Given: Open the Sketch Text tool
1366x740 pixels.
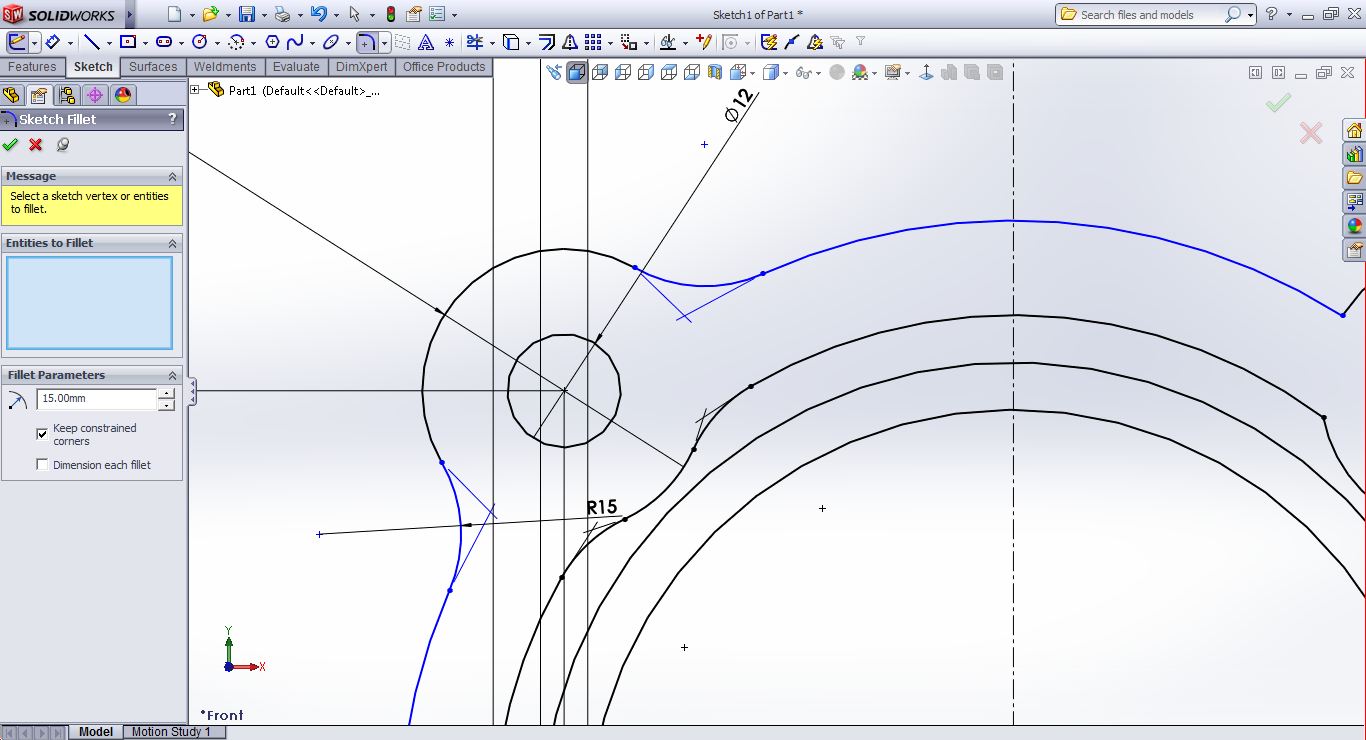Looking at the screenshot, I should (424, 41).
